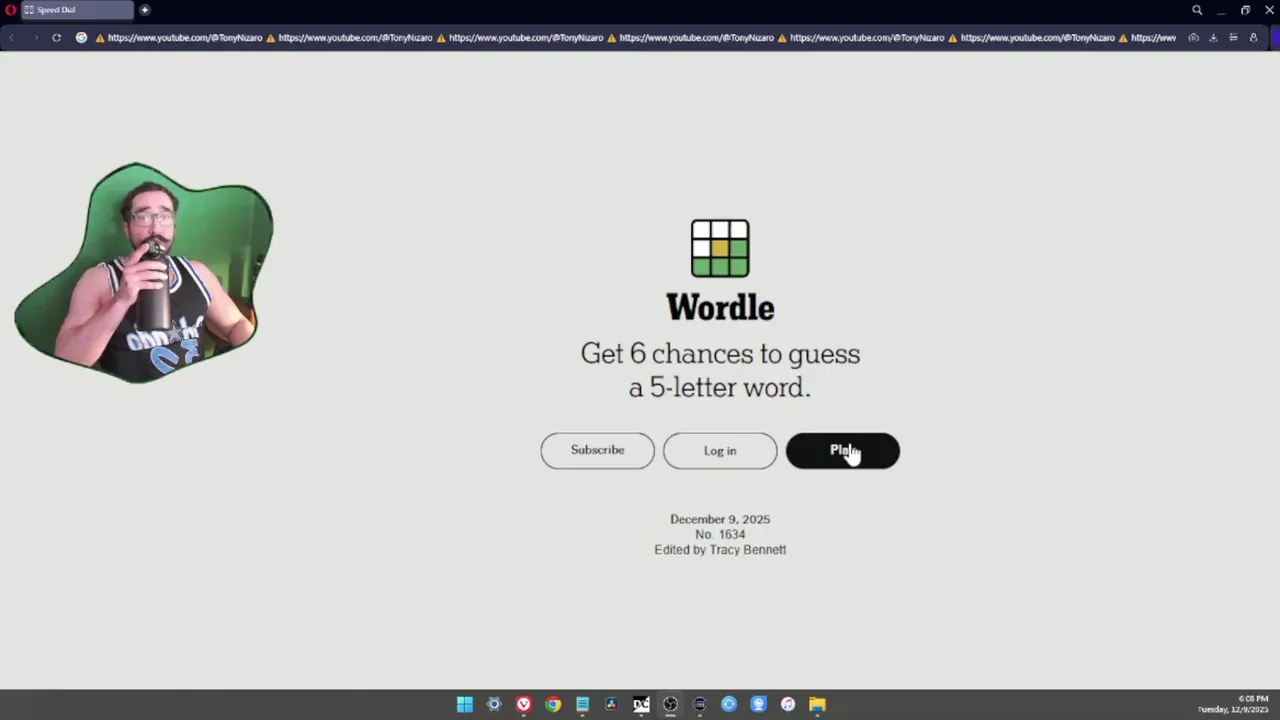Click the Wordle grid logo
The image size is (1280, 720).
[720, 248]
